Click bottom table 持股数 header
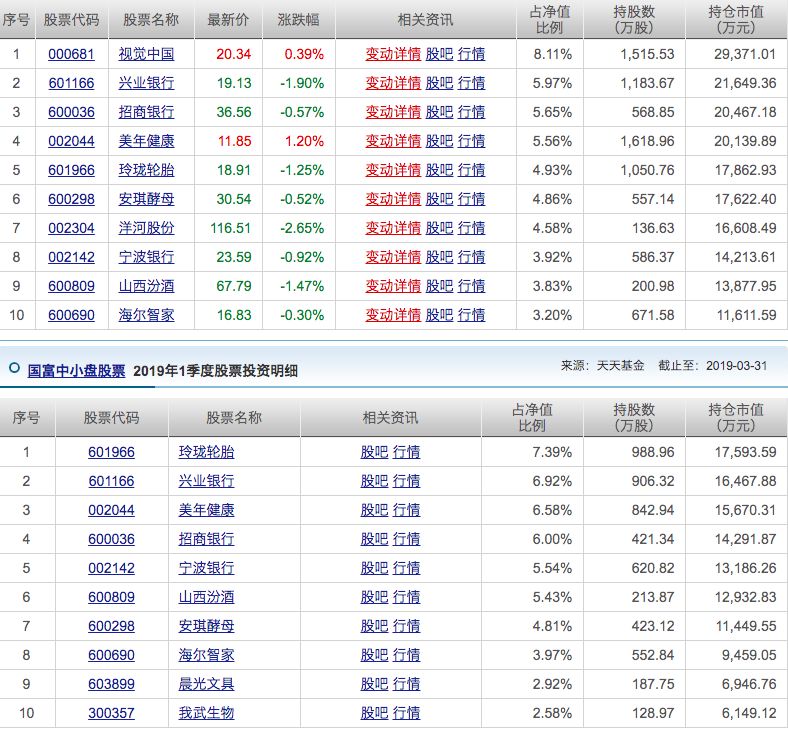 click(634, 418)
